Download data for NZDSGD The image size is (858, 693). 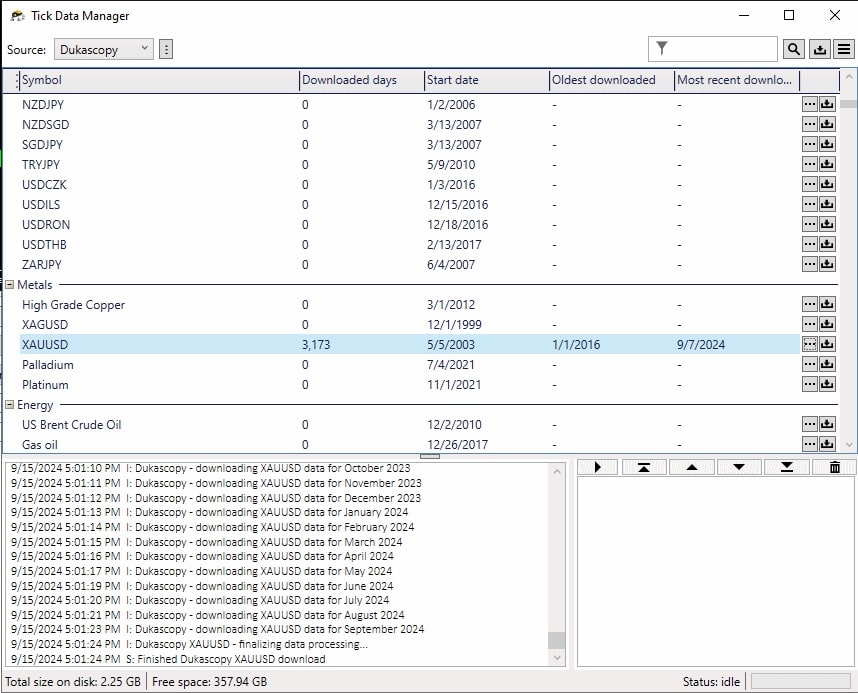pyautogui.click(x=827, y=124)
